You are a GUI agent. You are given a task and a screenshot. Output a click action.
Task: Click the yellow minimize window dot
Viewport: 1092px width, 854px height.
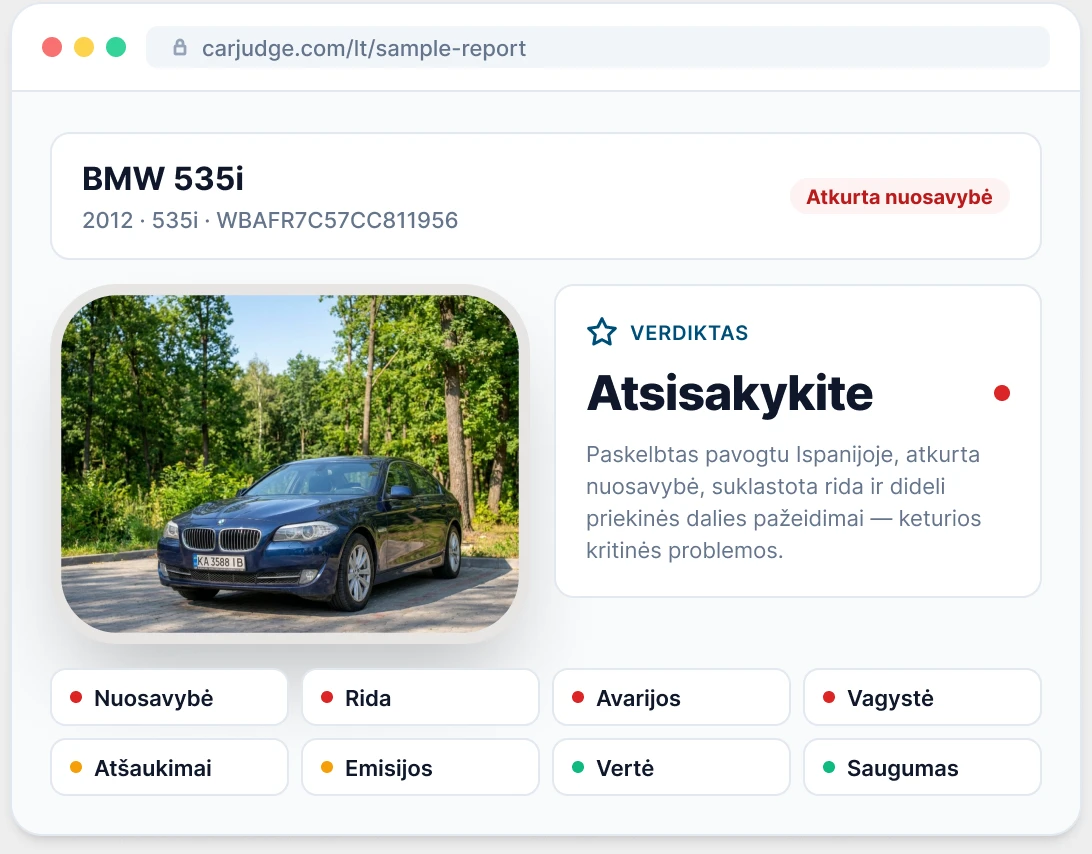coord(84,47)
